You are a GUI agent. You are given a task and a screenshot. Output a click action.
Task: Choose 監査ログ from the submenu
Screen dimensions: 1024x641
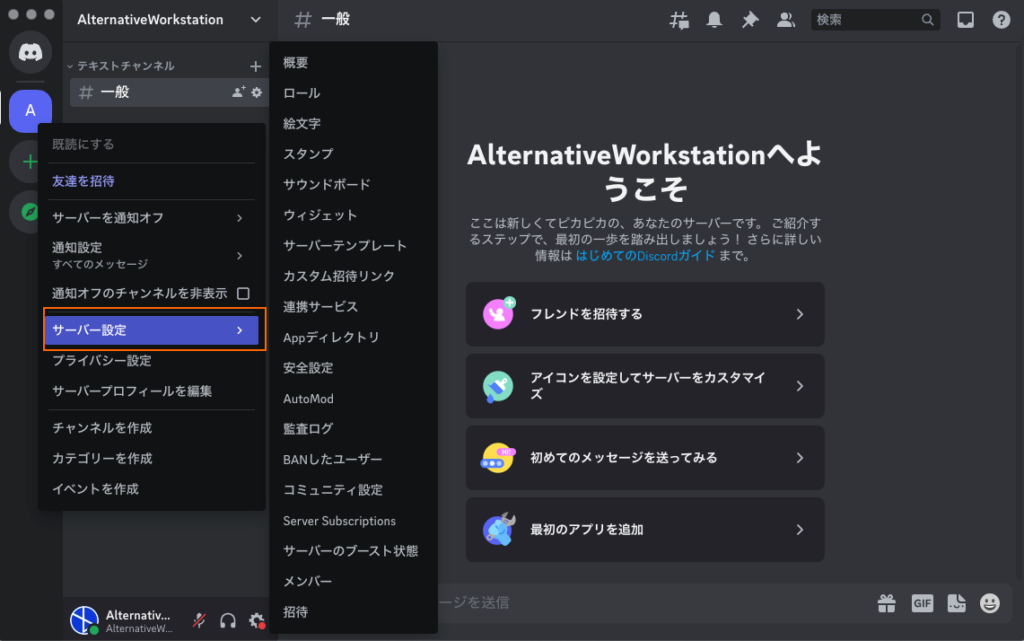coord(308,429)
